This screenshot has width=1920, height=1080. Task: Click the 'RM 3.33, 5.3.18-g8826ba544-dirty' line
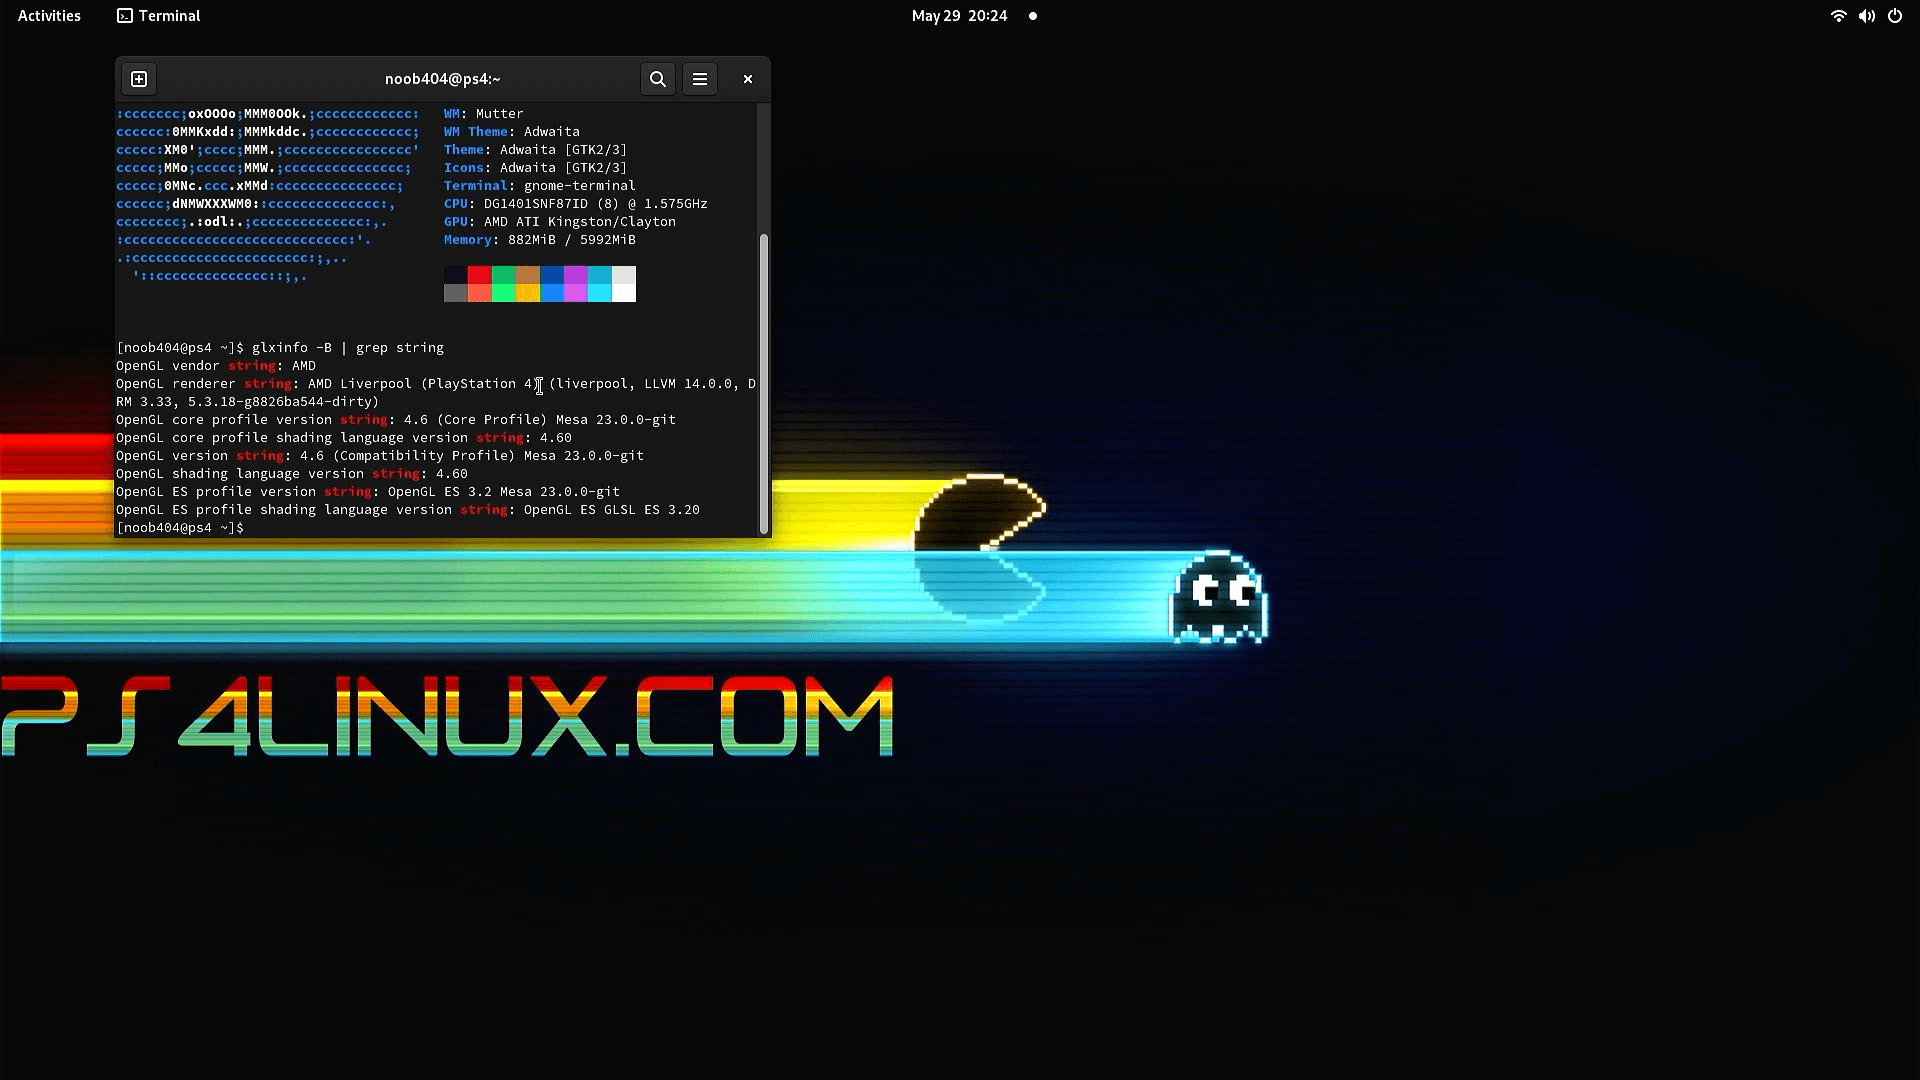coord(247,402)
